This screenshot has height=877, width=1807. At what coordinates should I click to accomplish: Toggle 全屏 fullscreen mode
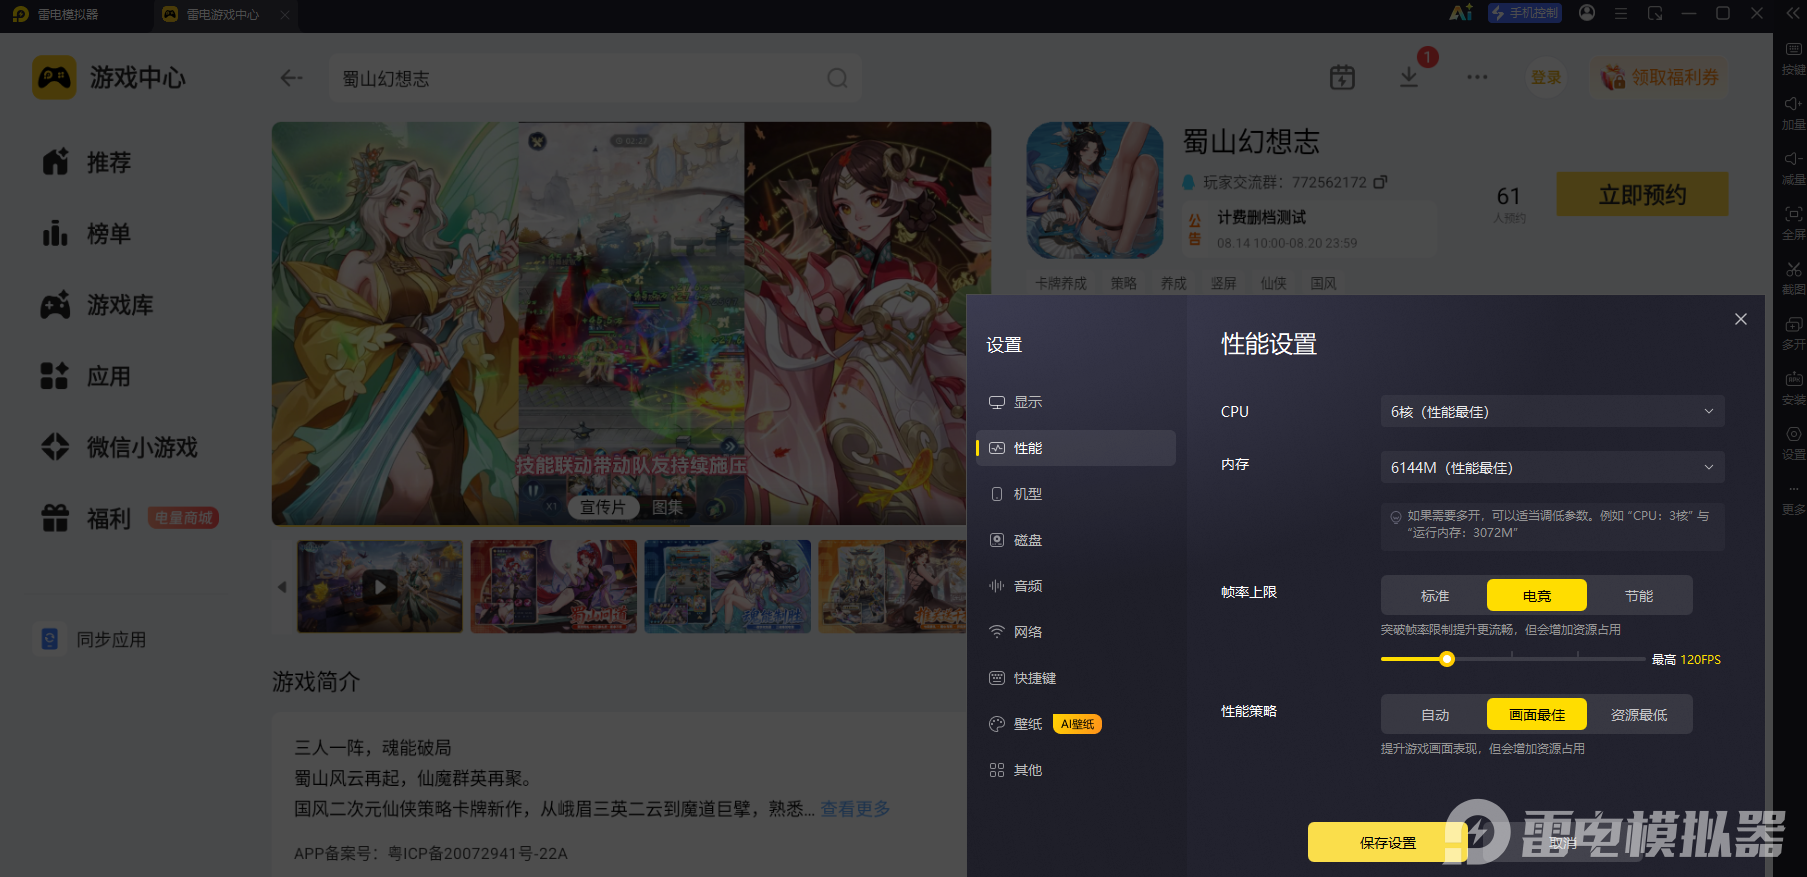1793,224
